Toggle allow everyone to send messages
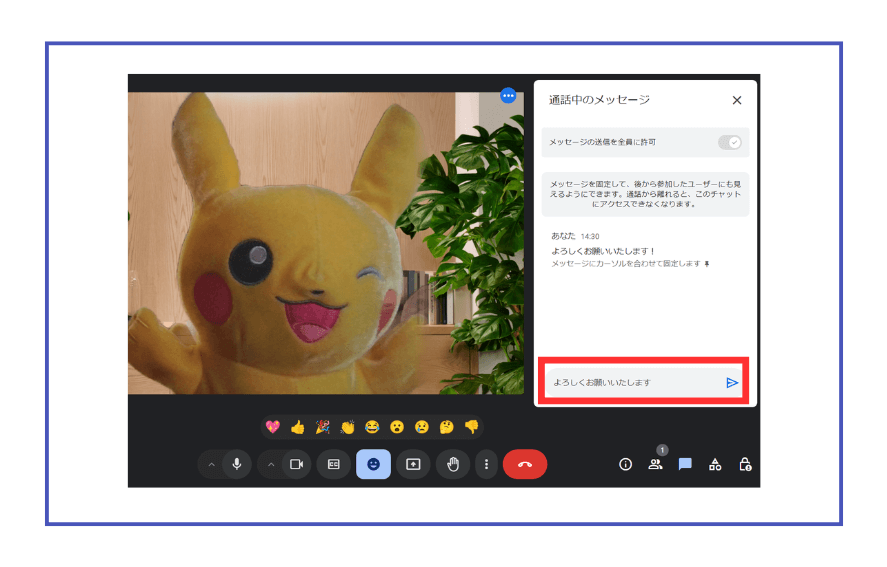The image size is (887, 567). click(730, 142)
